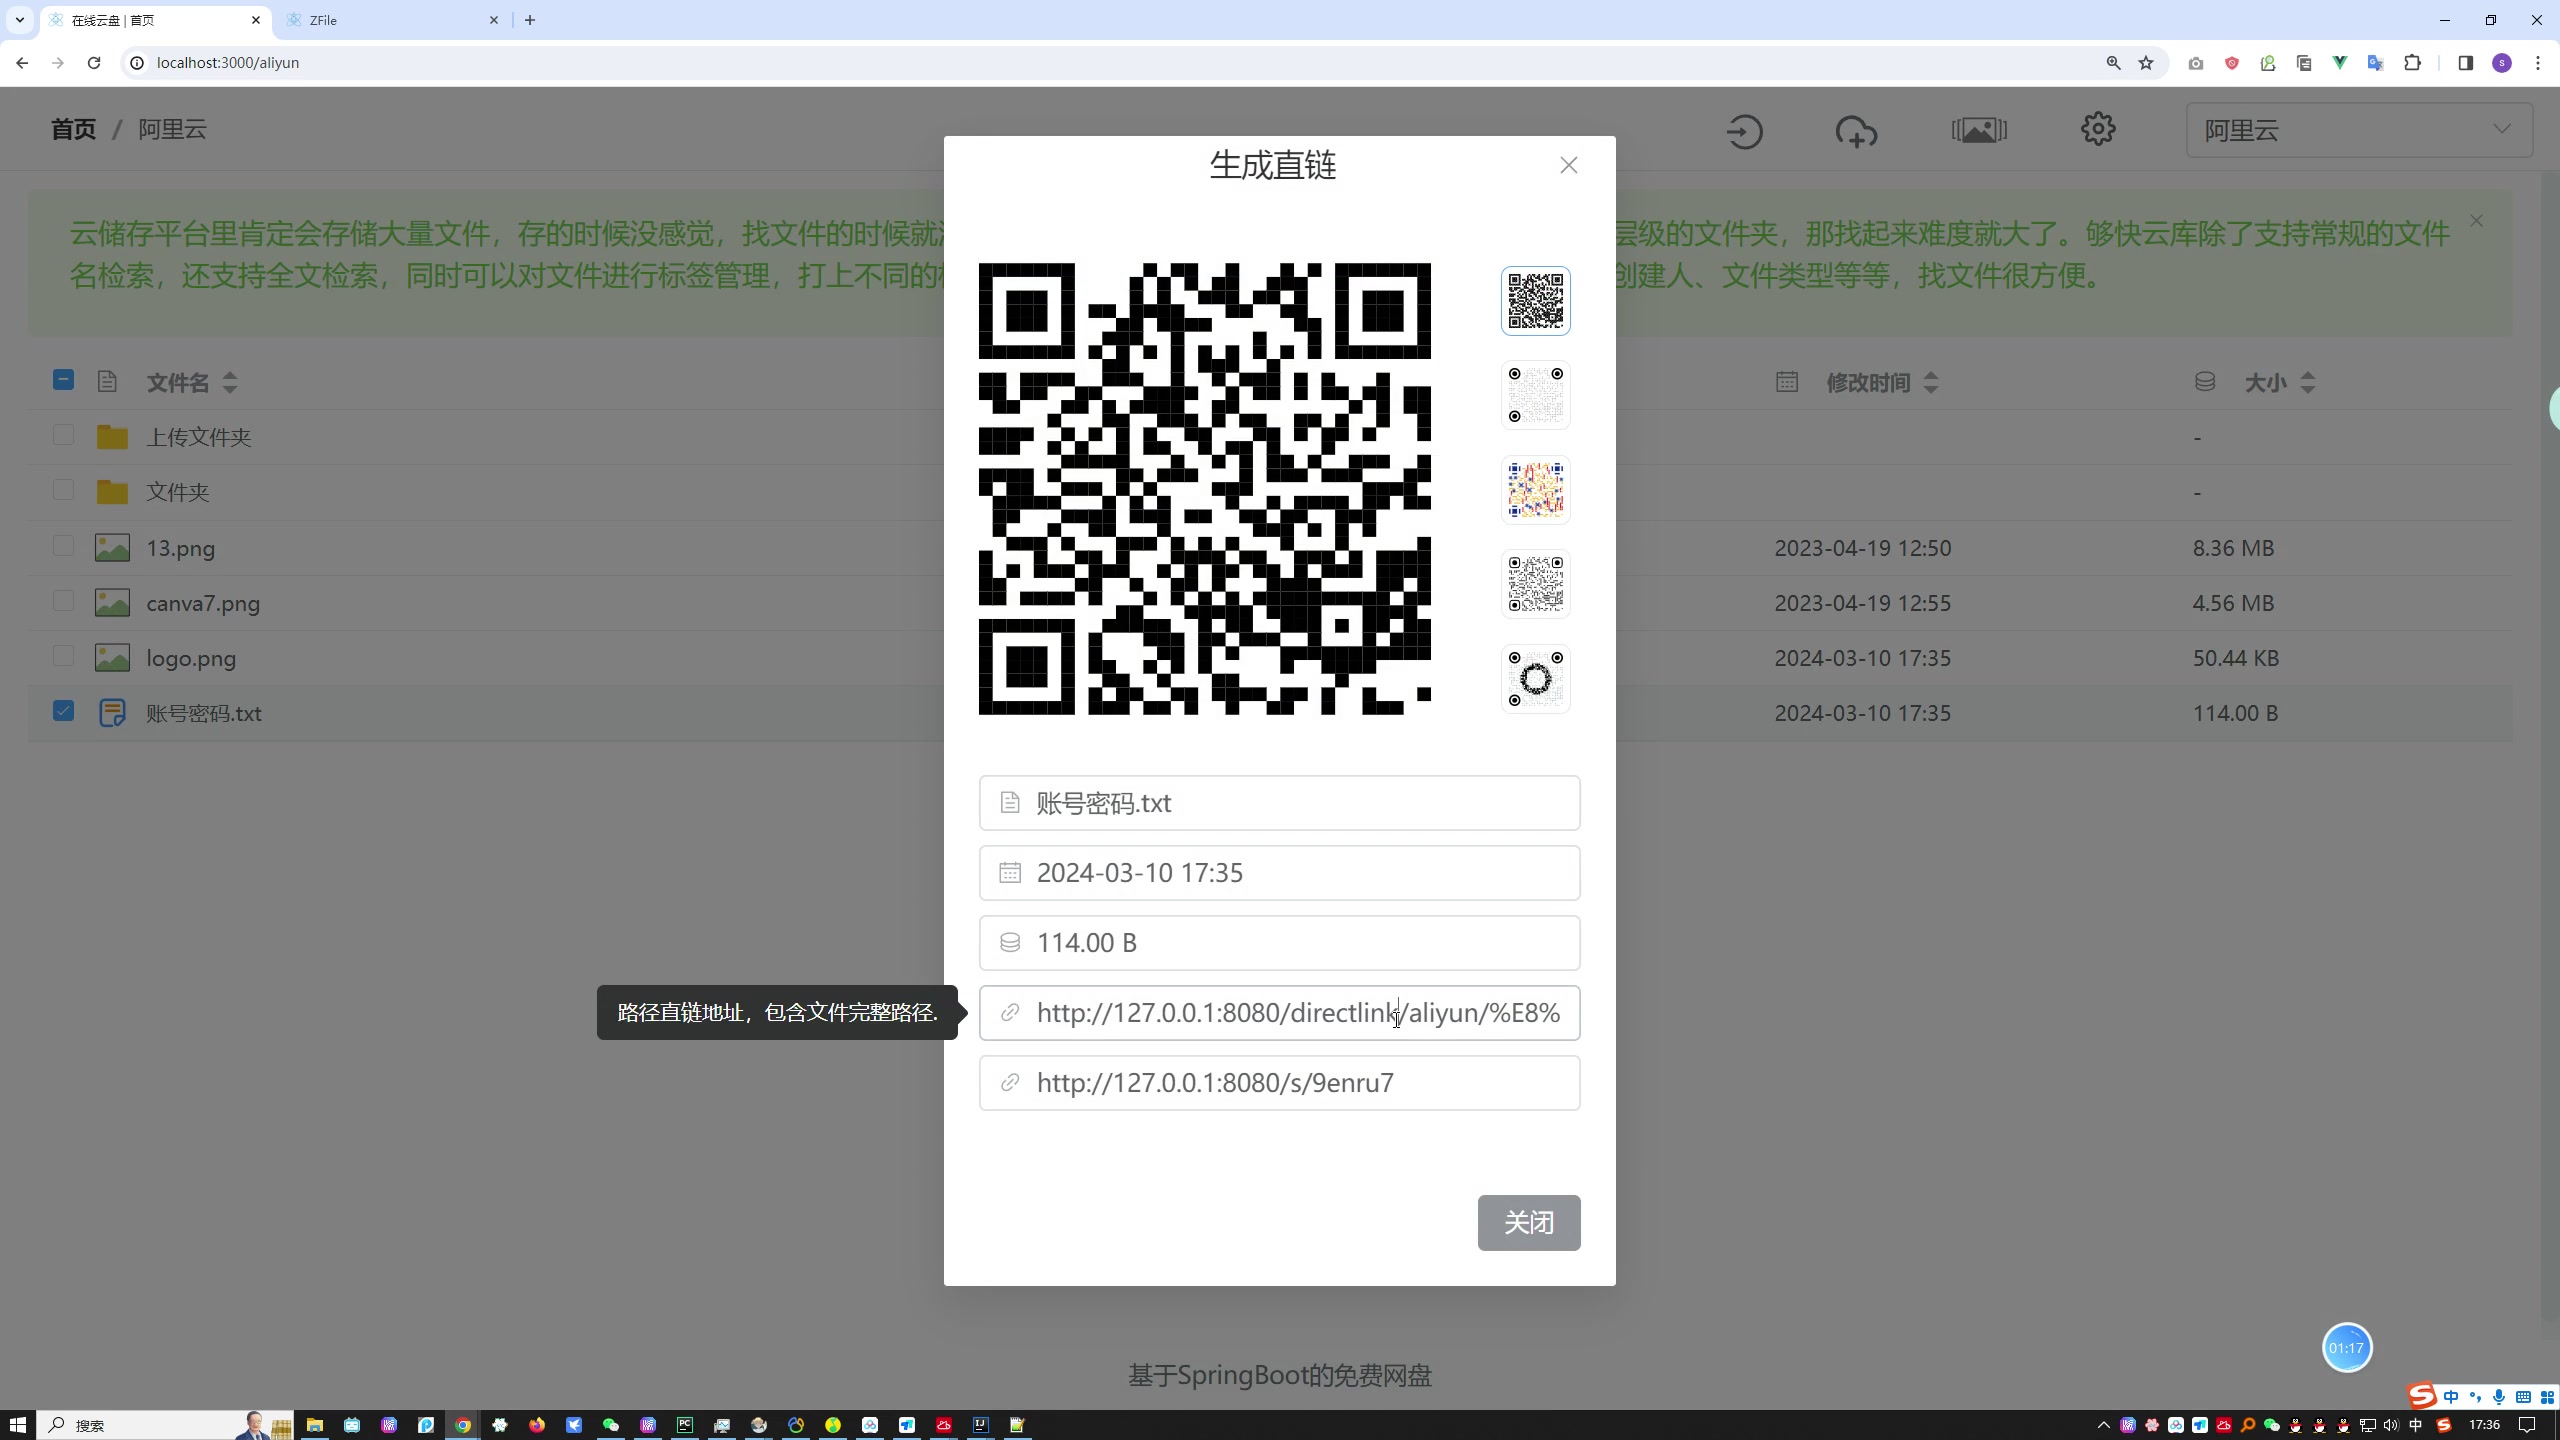The height and width of the screenshot is (1440, 2560).
Task: Open the tab search chevron at top left
Action: [x=20, y=20]
